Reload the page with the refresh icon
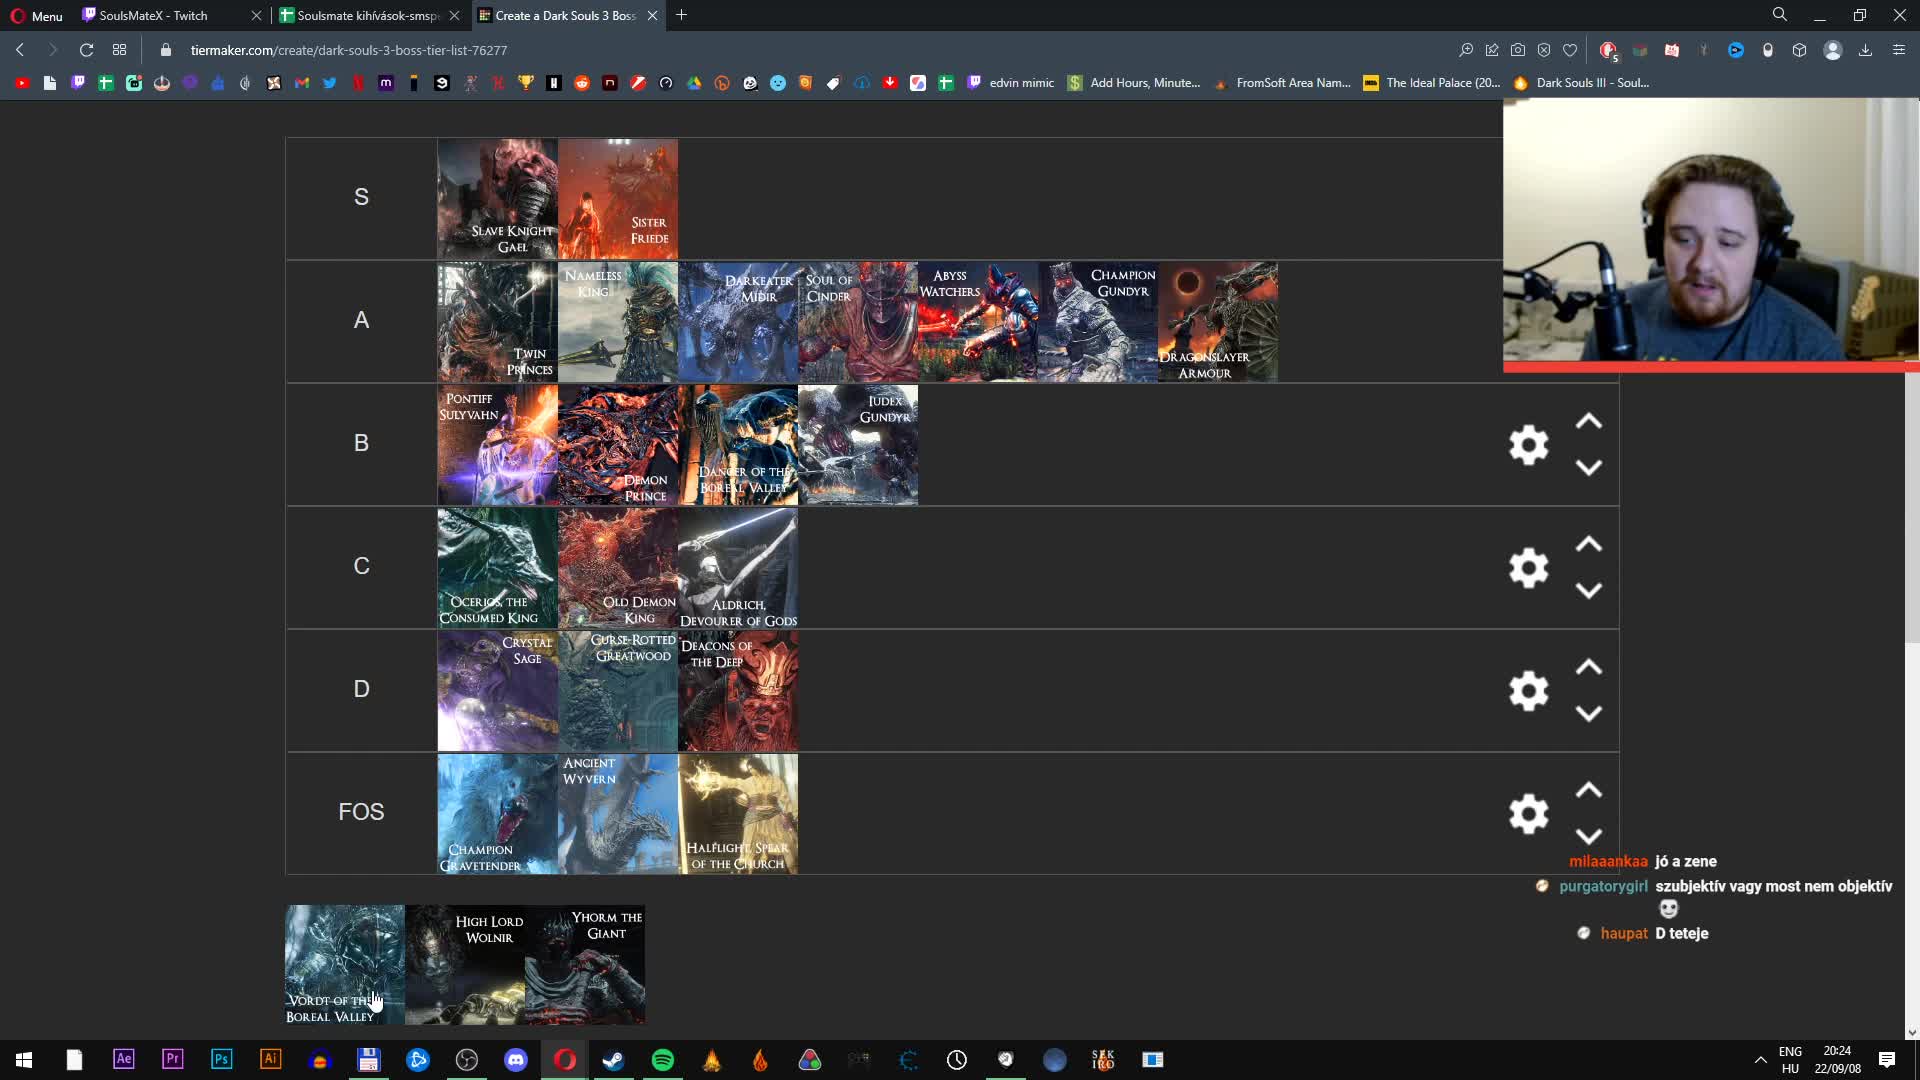Screen dimensions: 1920x1080 86,50
